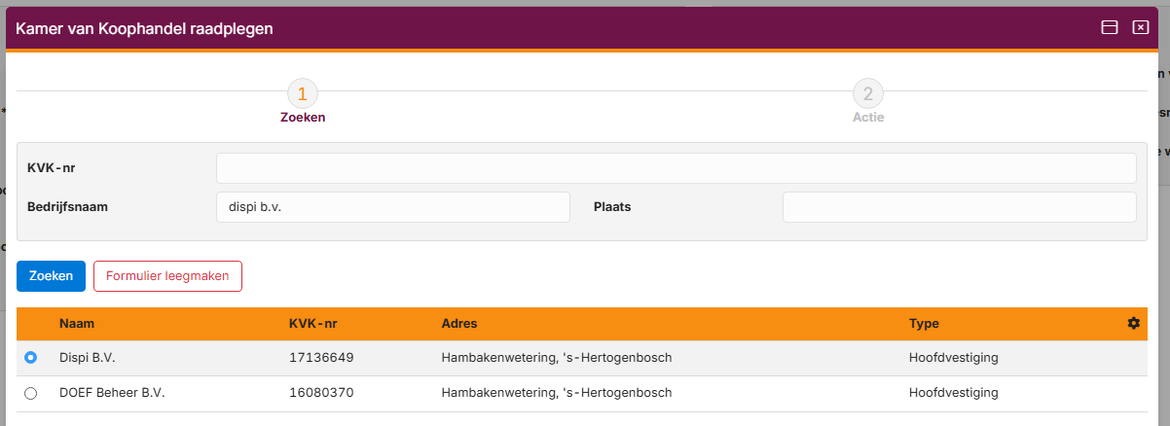This screenshot has width=1170, height=426.
Task: Open table column settings gear
Action: click(x=1133, y=323)
